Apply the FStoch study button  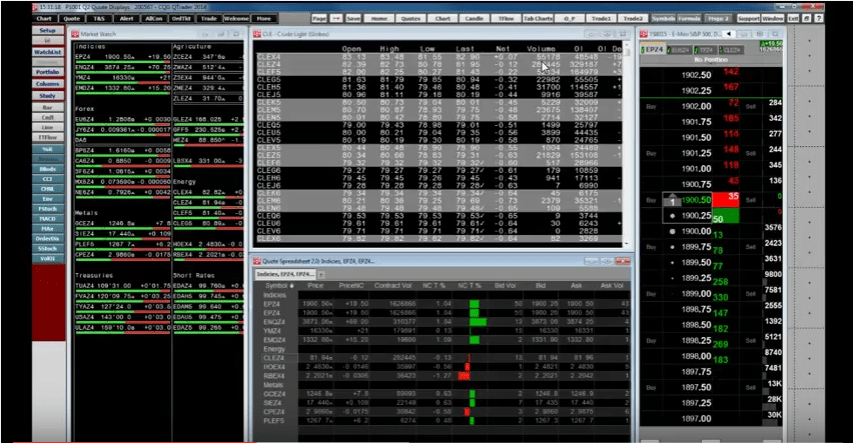(48, 209)
